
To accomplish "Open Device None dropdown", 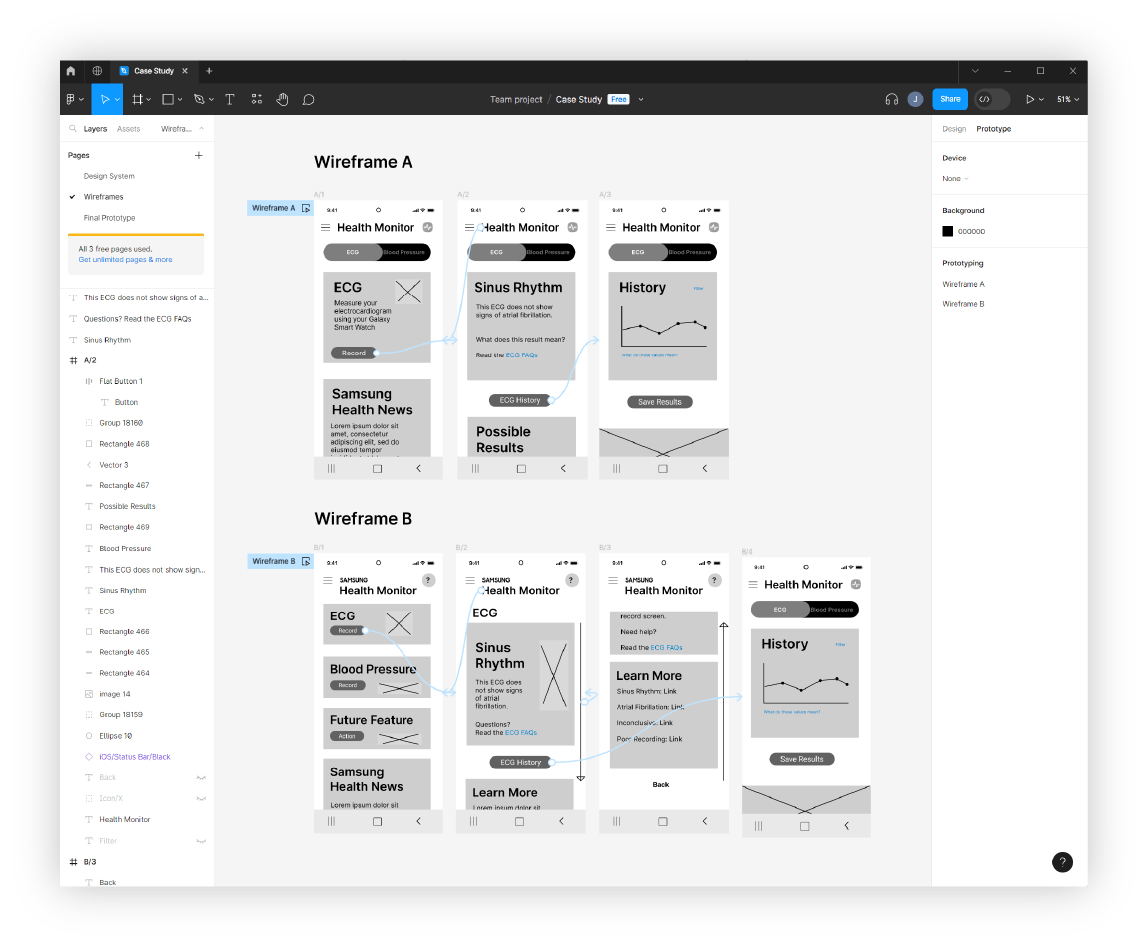I will tap(955, 179).
